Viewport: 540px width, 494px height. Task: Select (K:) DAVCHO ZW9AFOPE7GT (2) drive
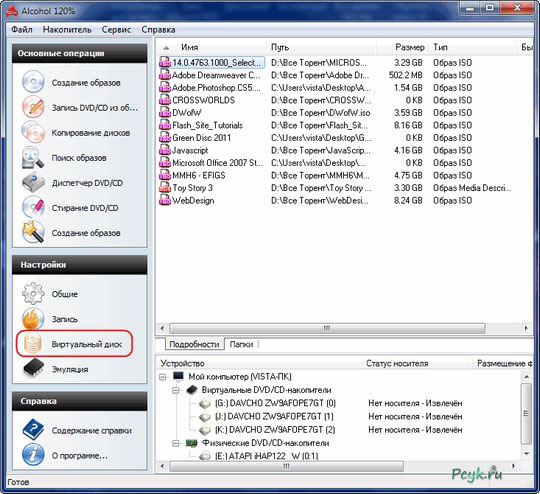click(x=275, y=430)
